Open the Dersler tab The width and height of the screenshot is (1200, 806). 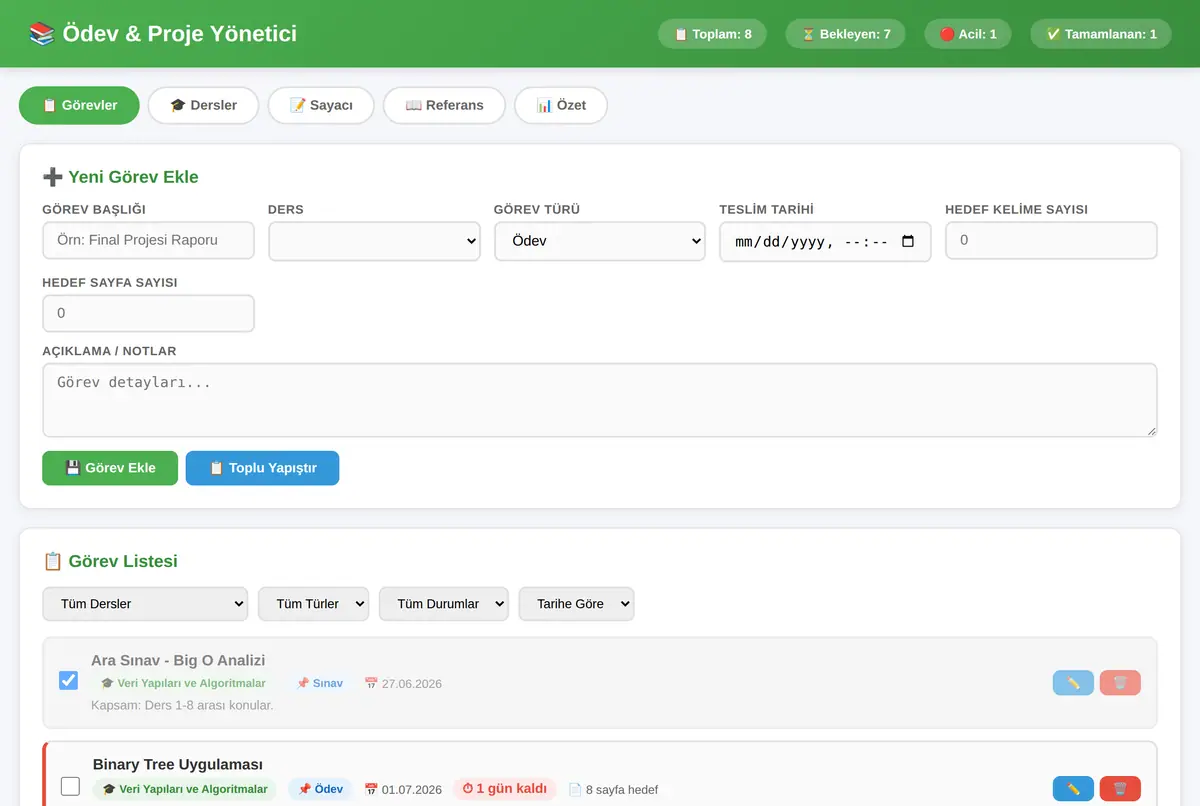203,105
